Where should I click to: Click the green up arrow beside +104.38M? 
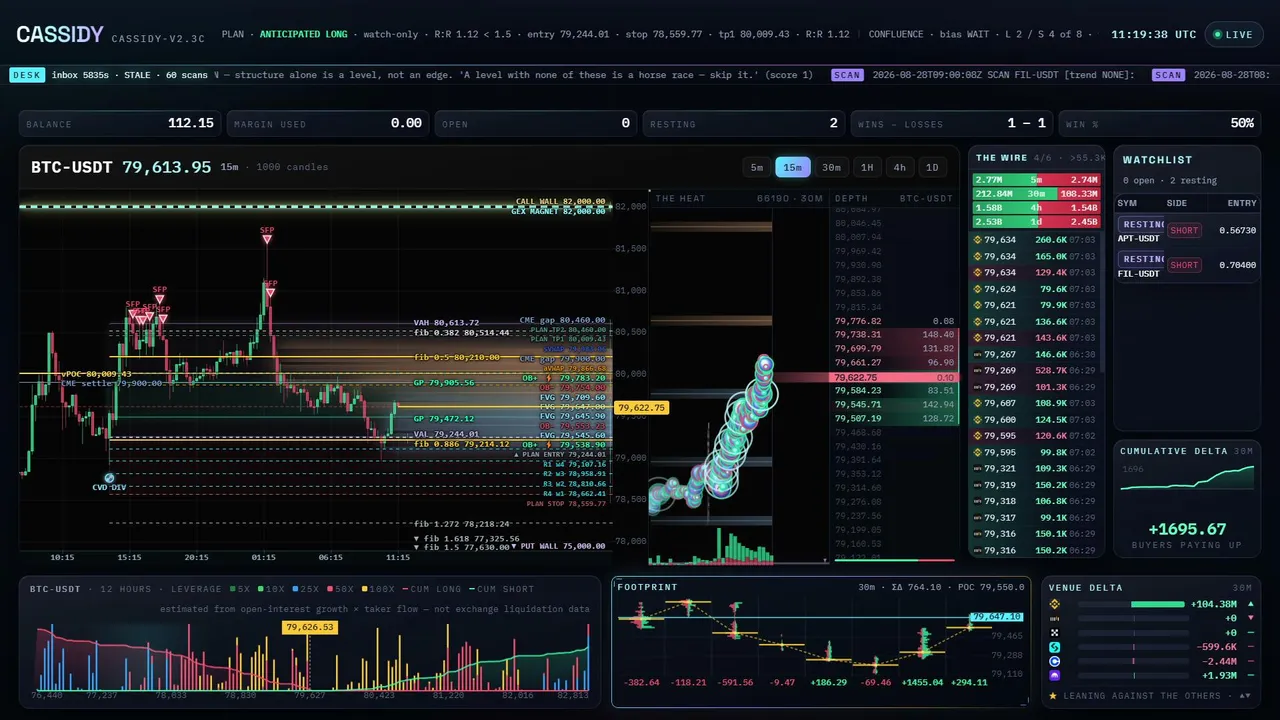[x=1250, y=604]
